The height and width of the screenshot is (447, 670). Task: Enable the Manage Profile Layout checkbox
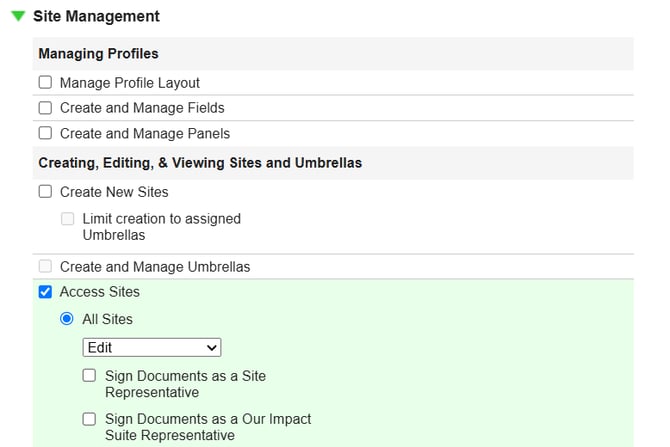[45, 83]
